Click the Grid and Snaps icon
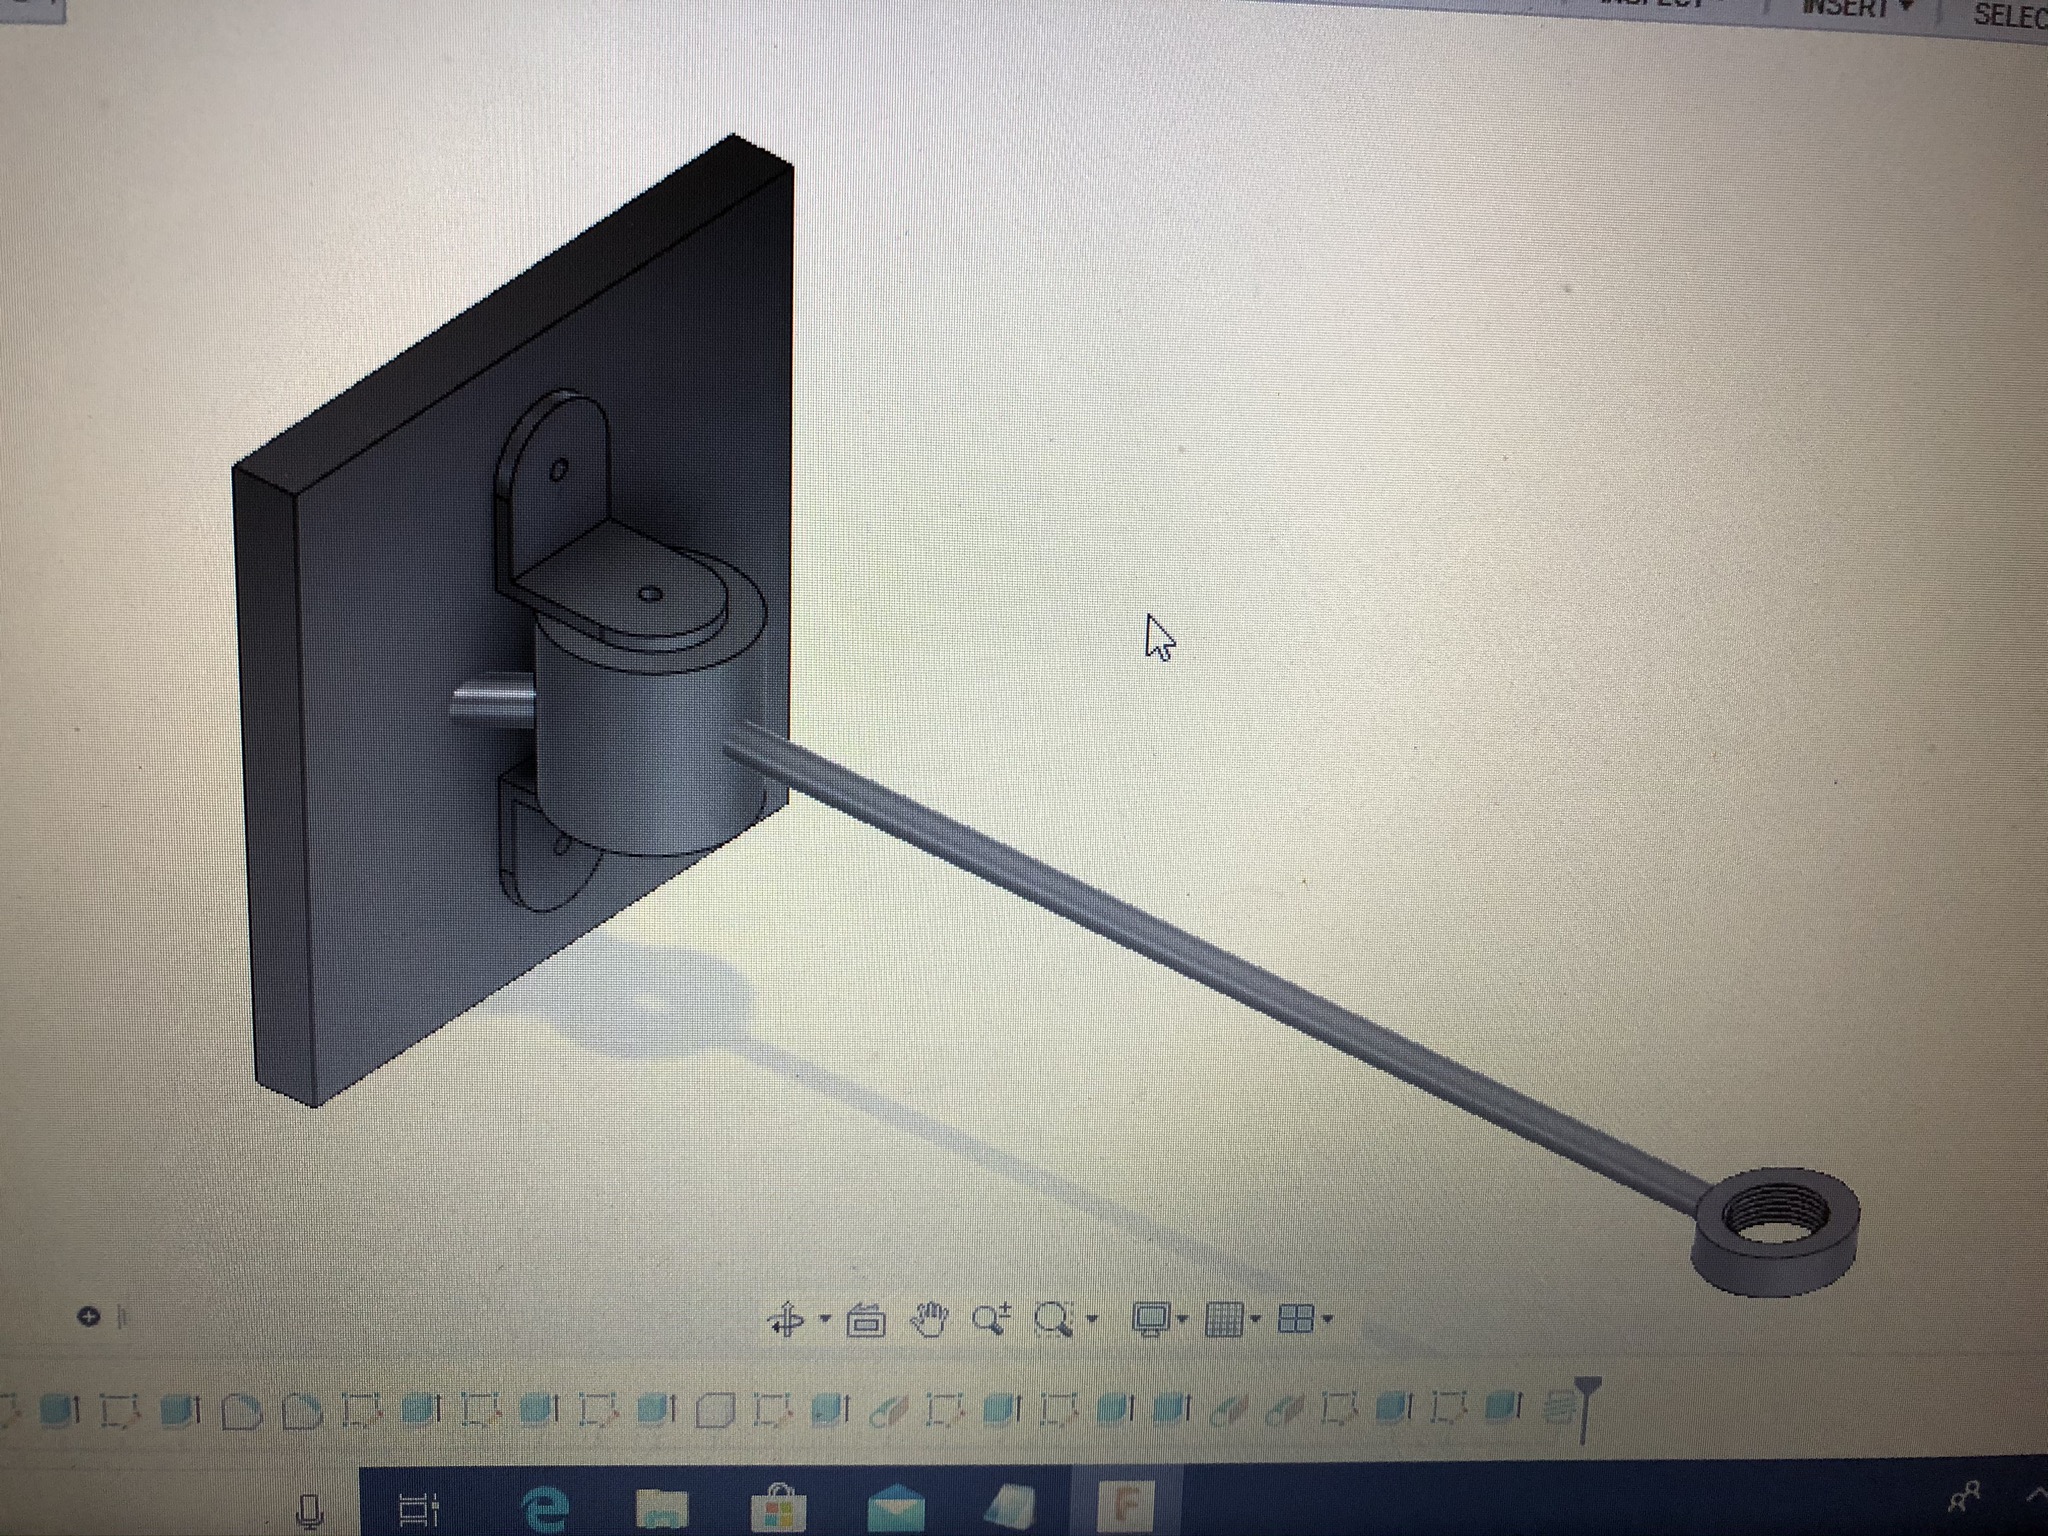Viewport: 2048px width, 1536px height. tap(1223, 1320)
